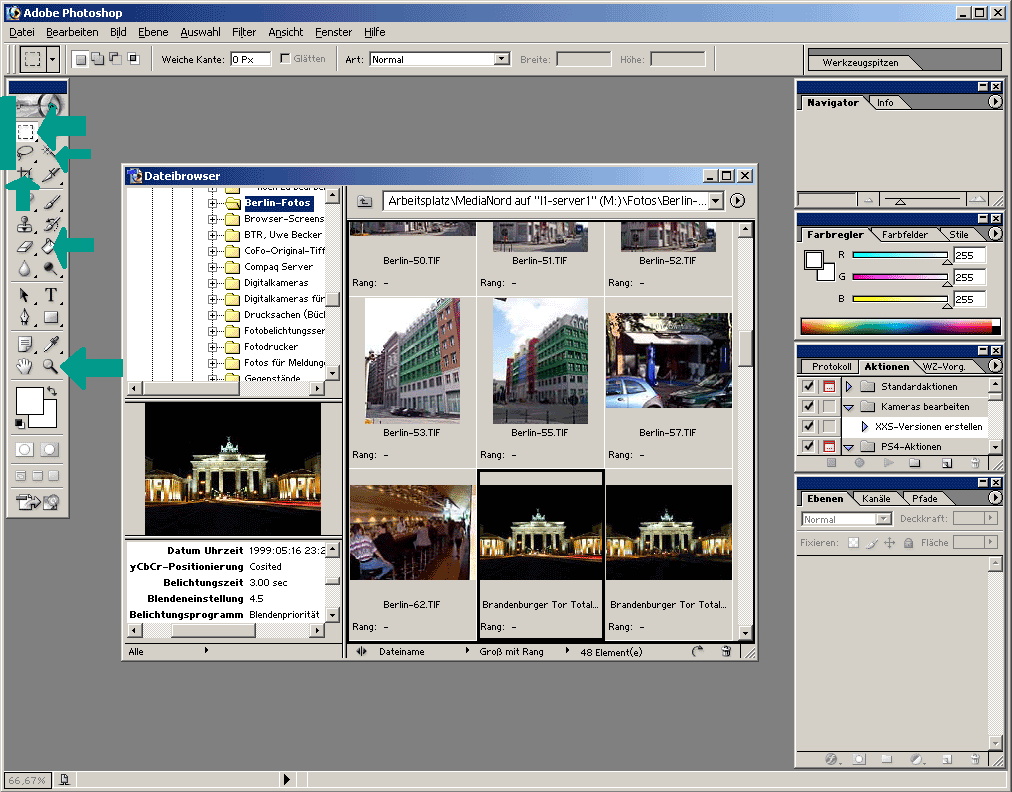Choose the Type text tool

click(50, 295)
